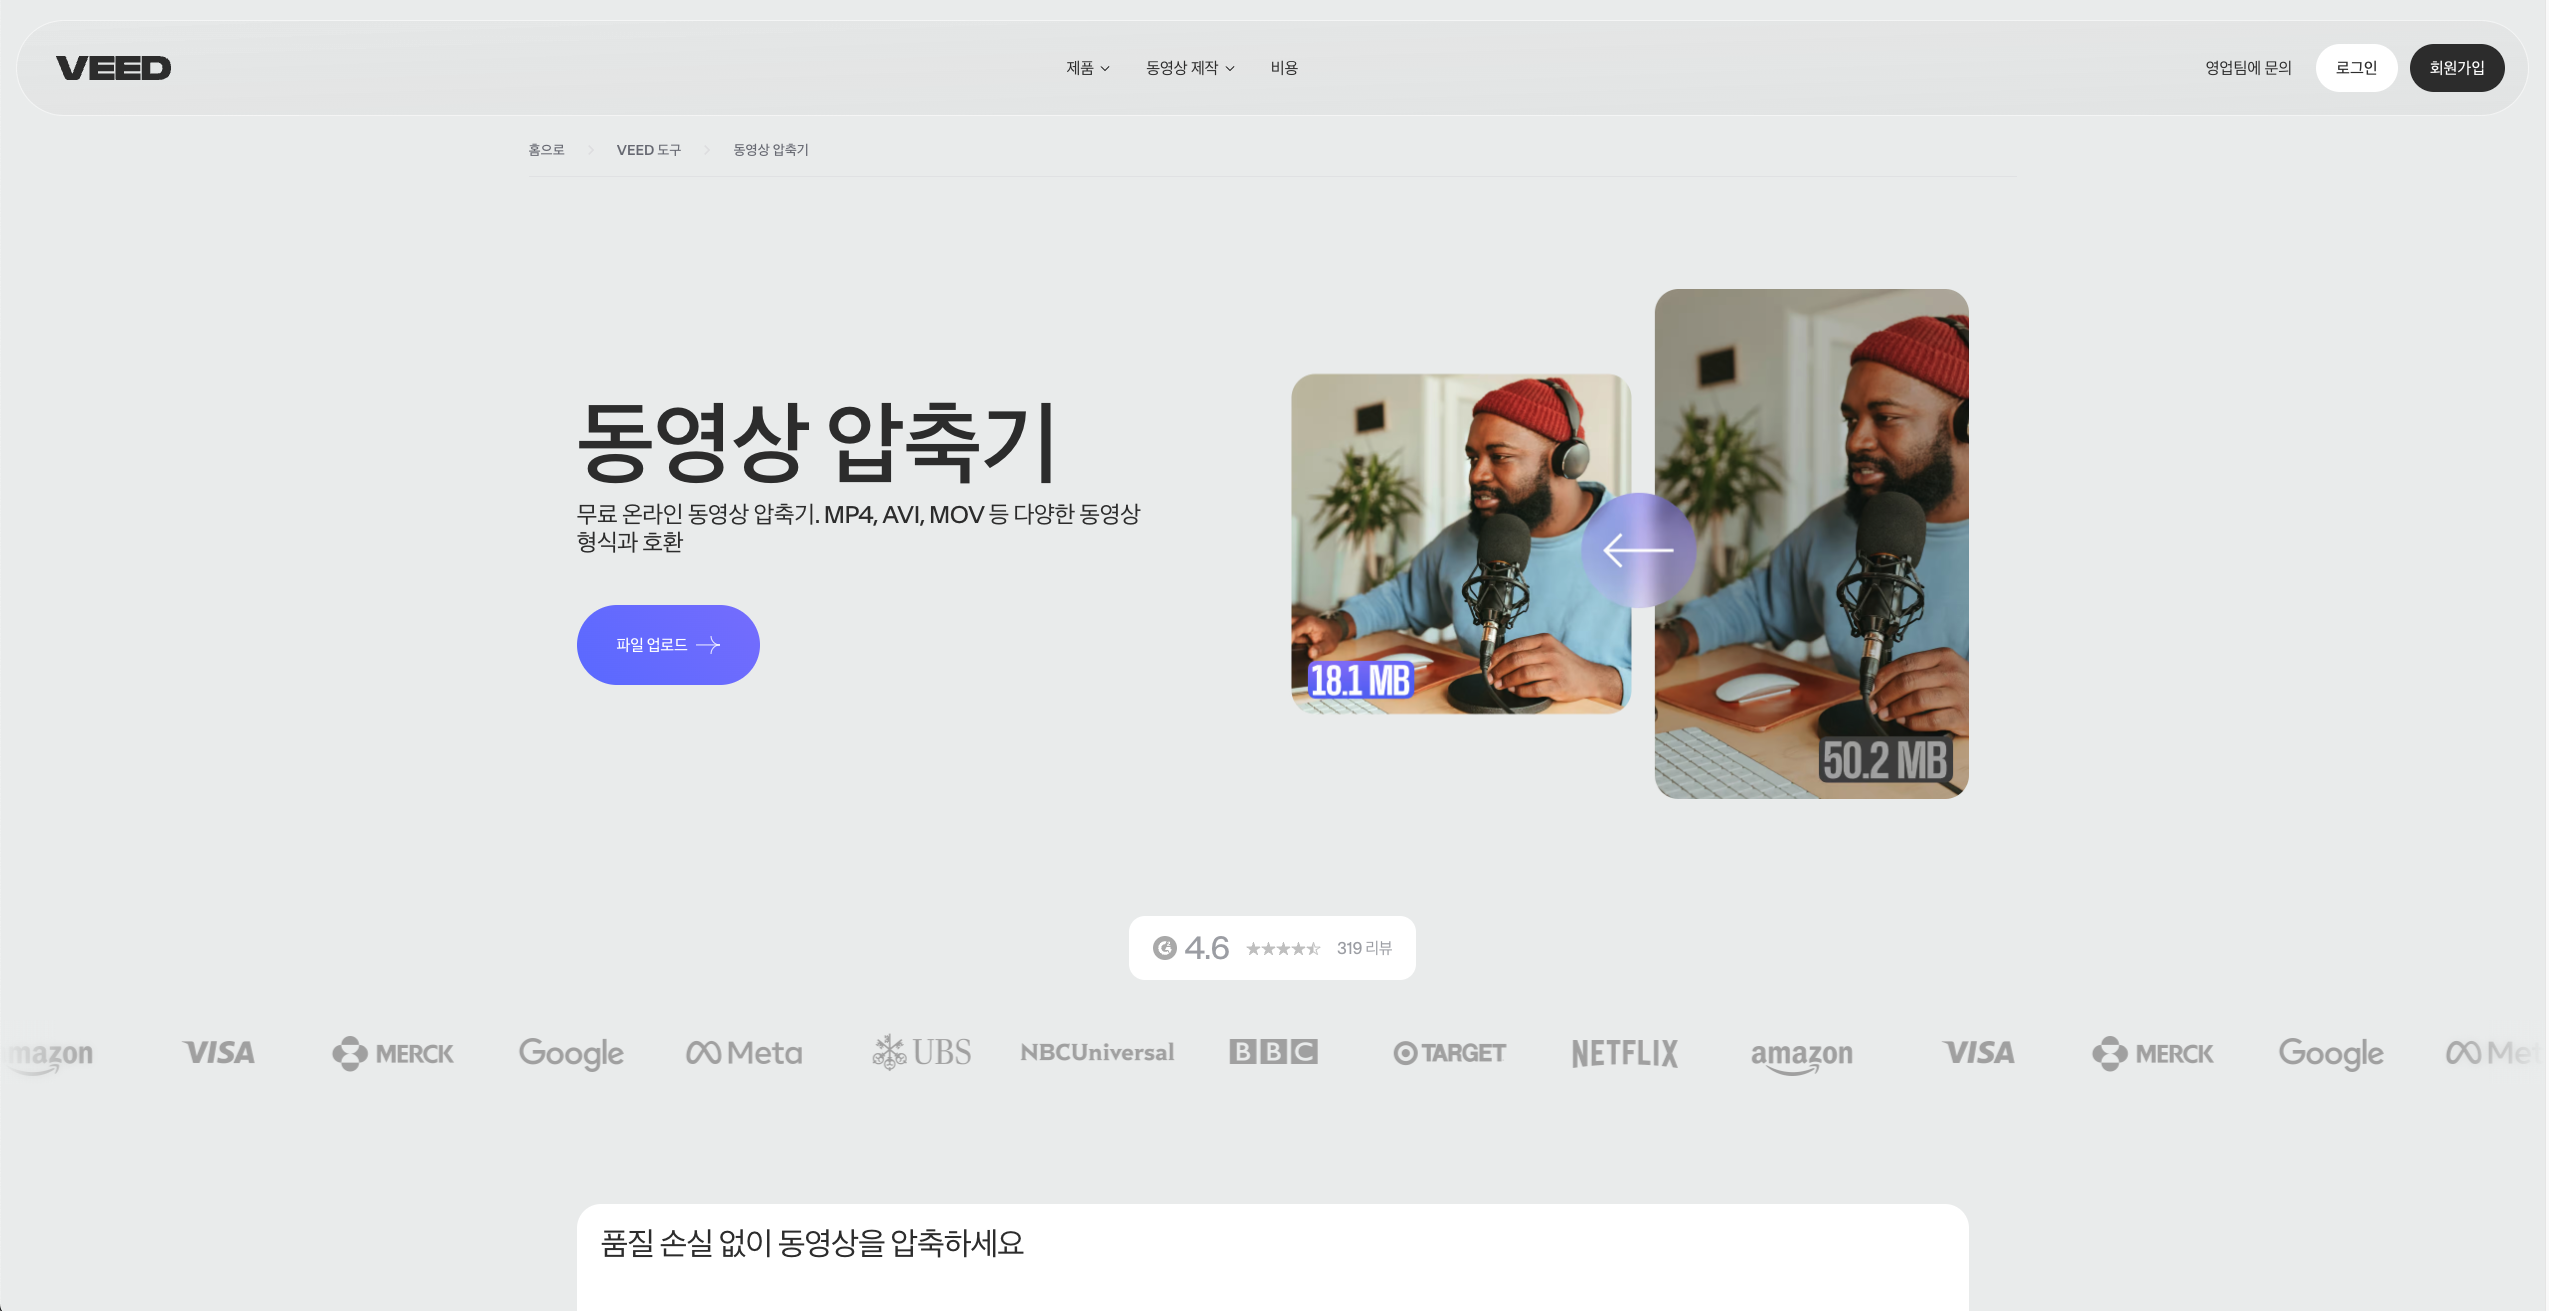This screenshot has width=2549, height=1311.
Task: Click the 회원가입 button
Action: point(2457,67)
